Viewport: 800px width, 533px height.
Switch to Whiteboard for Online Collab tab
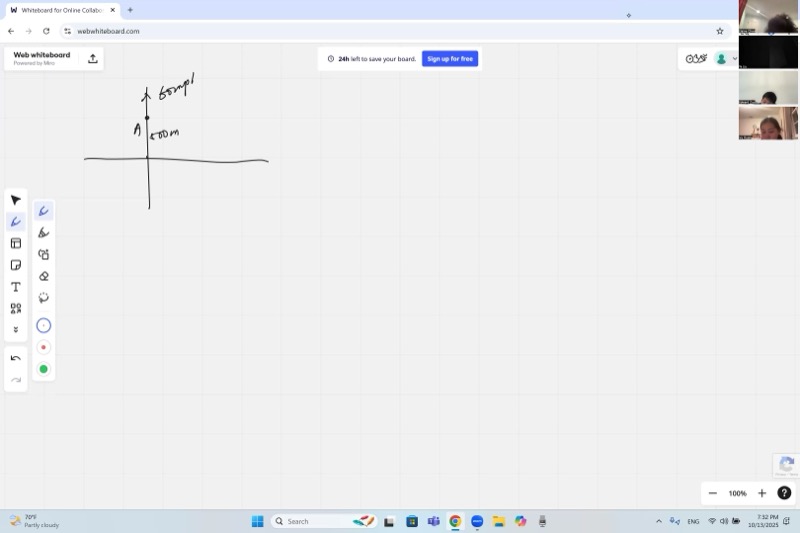(x=62, y=10)
